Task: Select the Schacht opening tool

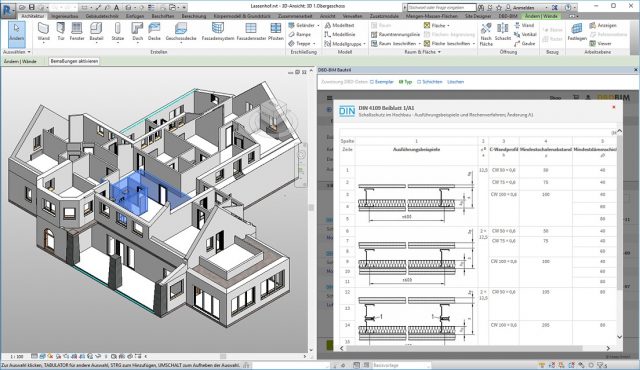Action: [x=503, y=32]
